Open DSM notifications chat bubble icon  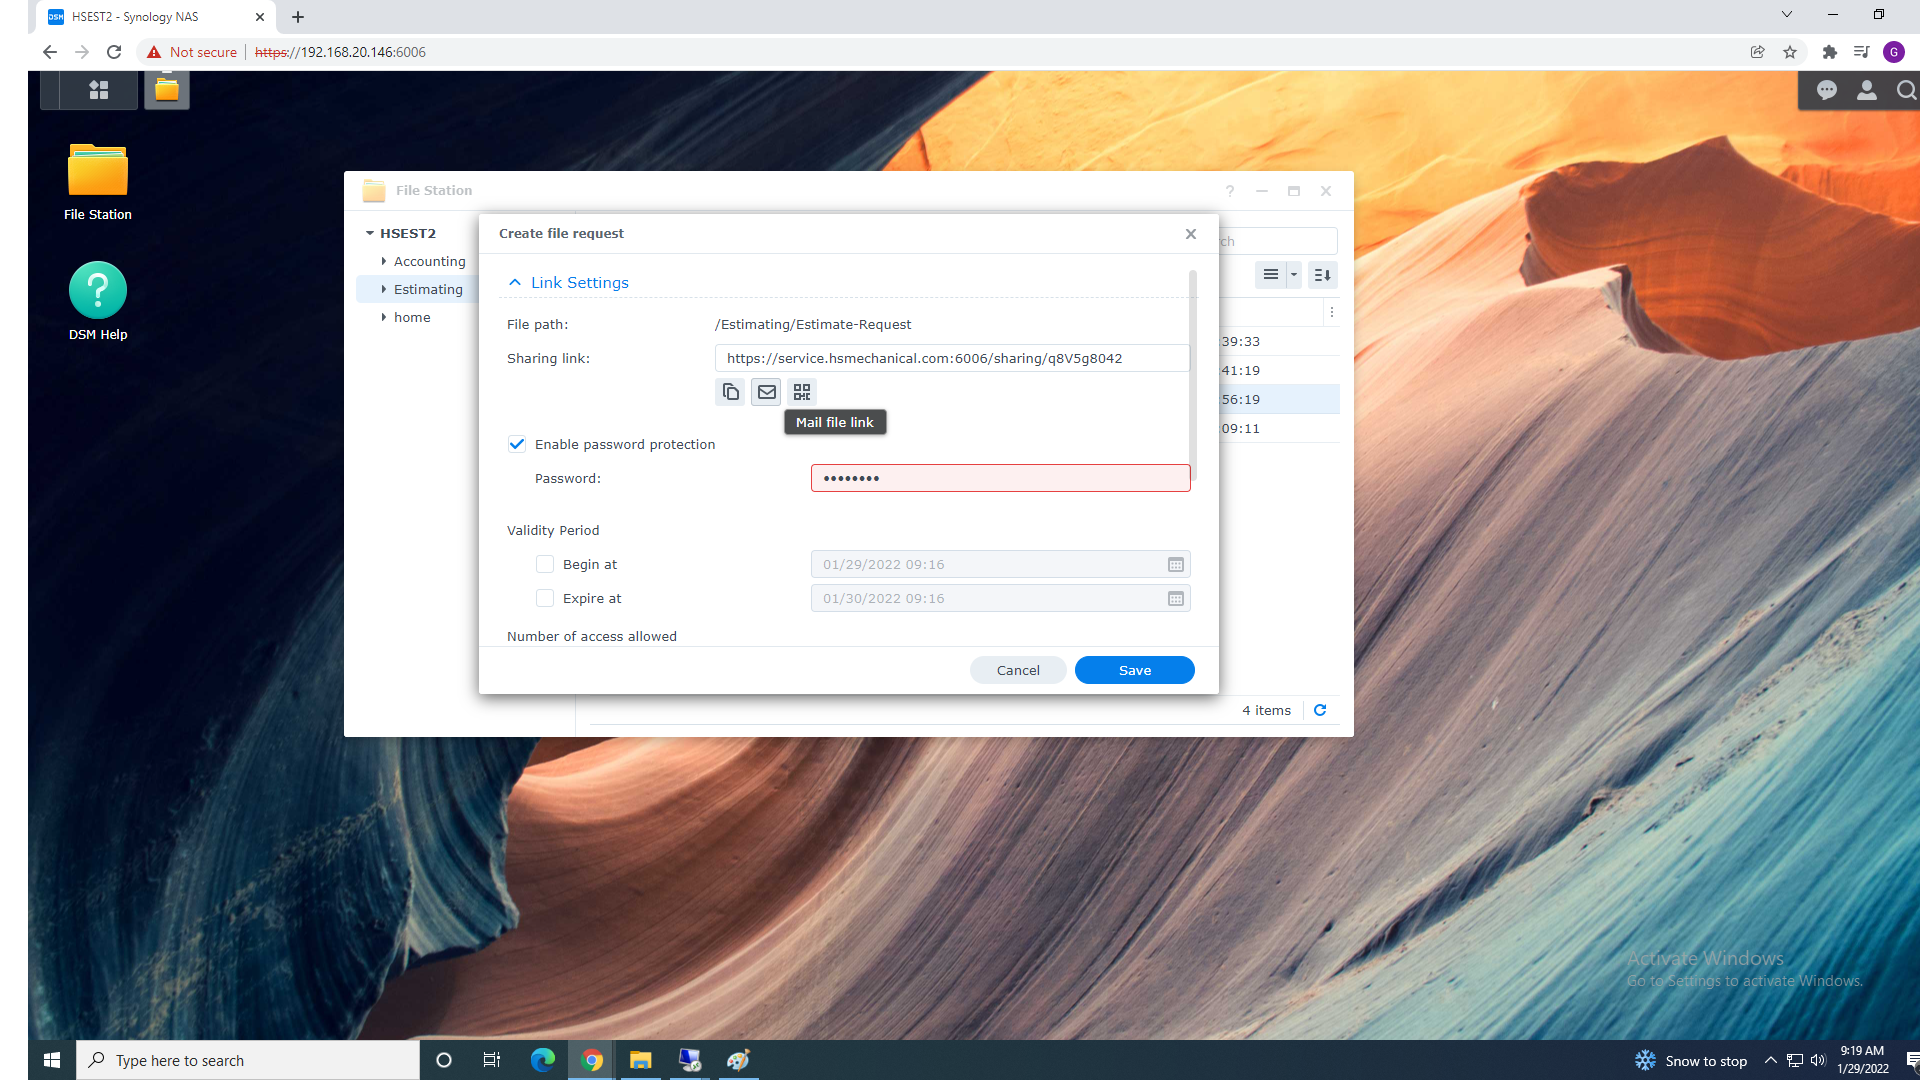coord(1827,90)
